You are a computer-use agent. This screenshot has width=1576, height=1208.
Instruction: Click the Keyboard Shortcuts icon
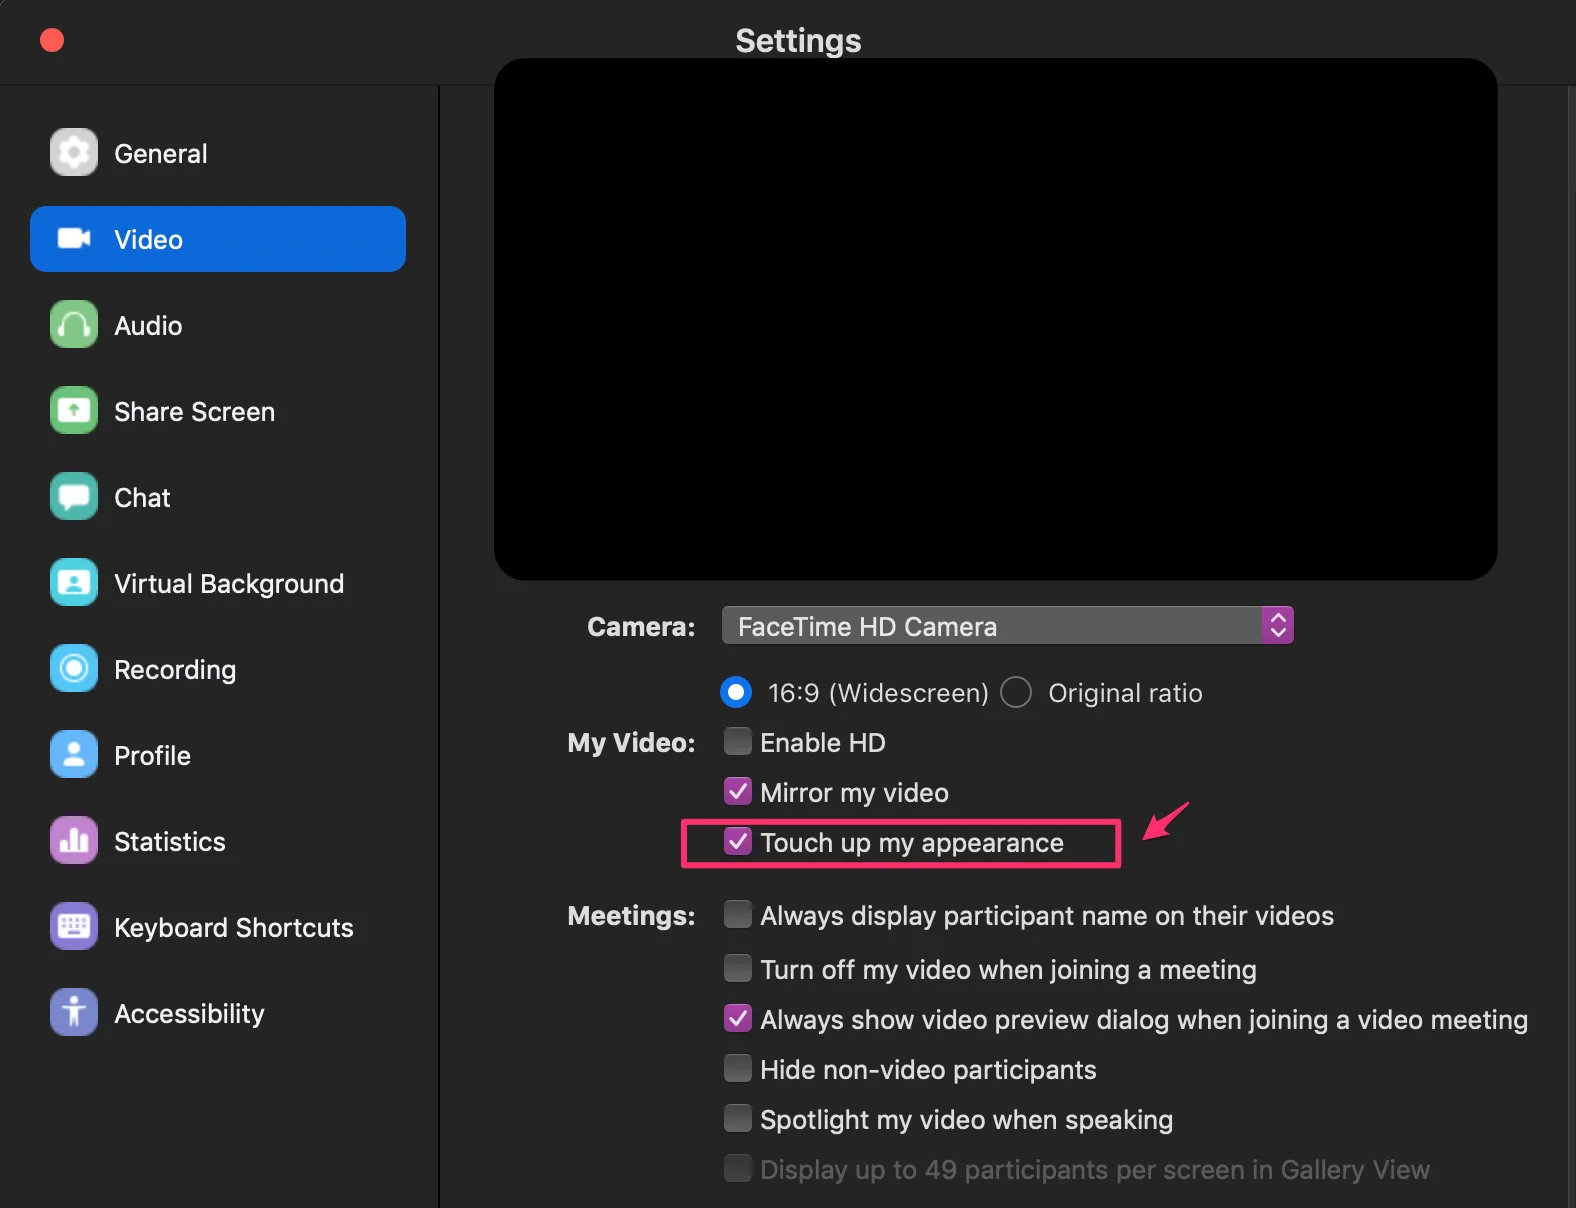74,926
